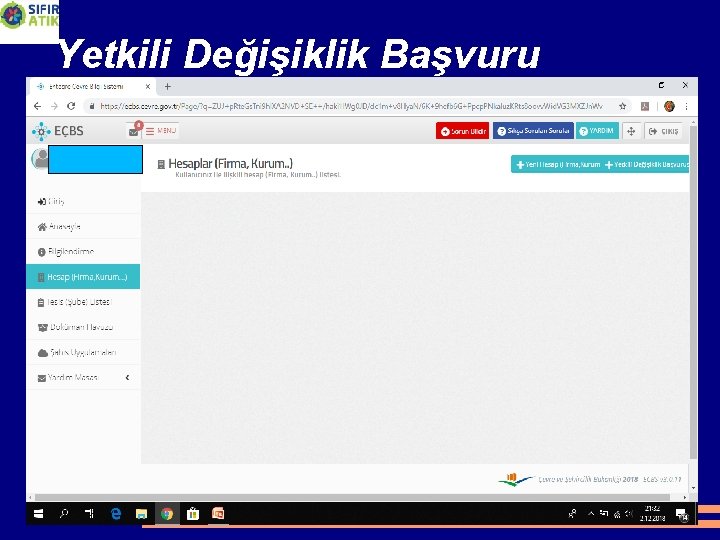
Task: Open Microsoft Store from taskbar
Action: [193, 514]
